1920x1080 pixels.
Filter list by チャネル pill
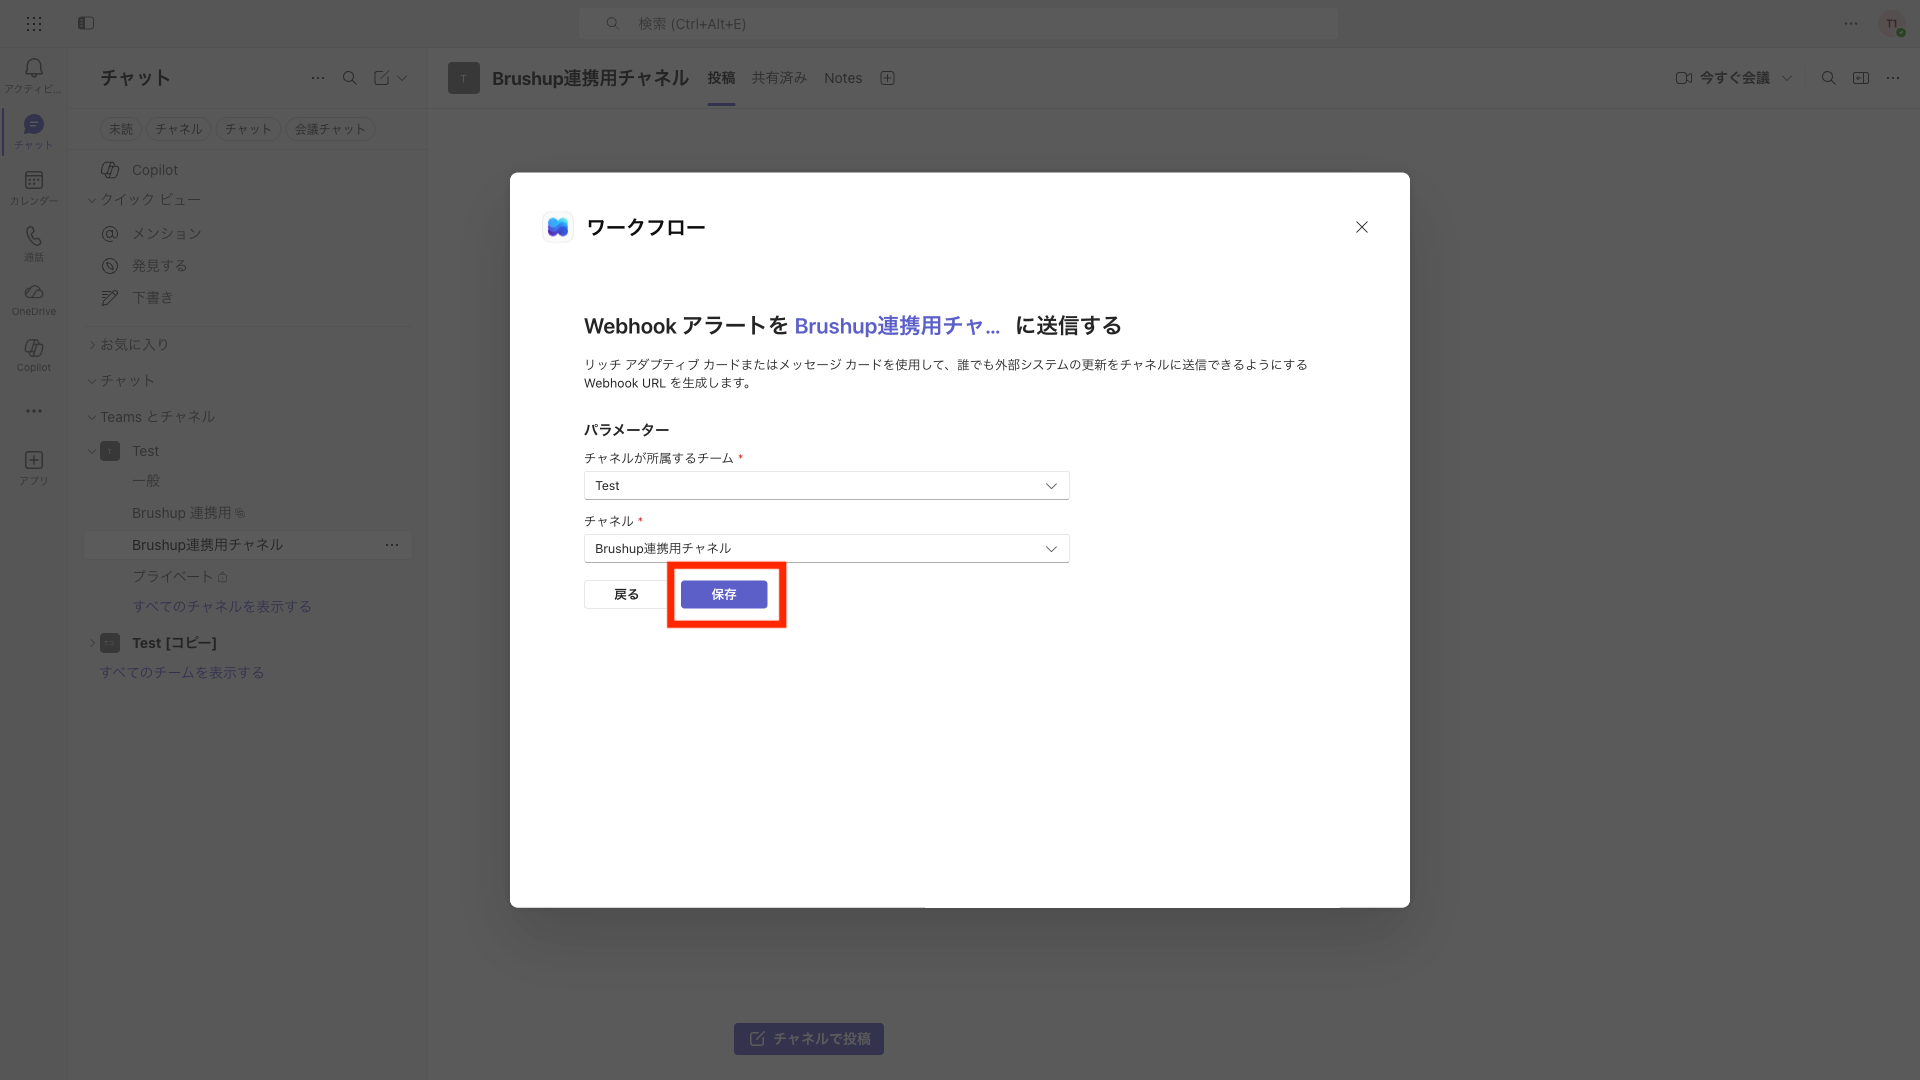coord(179,129)
